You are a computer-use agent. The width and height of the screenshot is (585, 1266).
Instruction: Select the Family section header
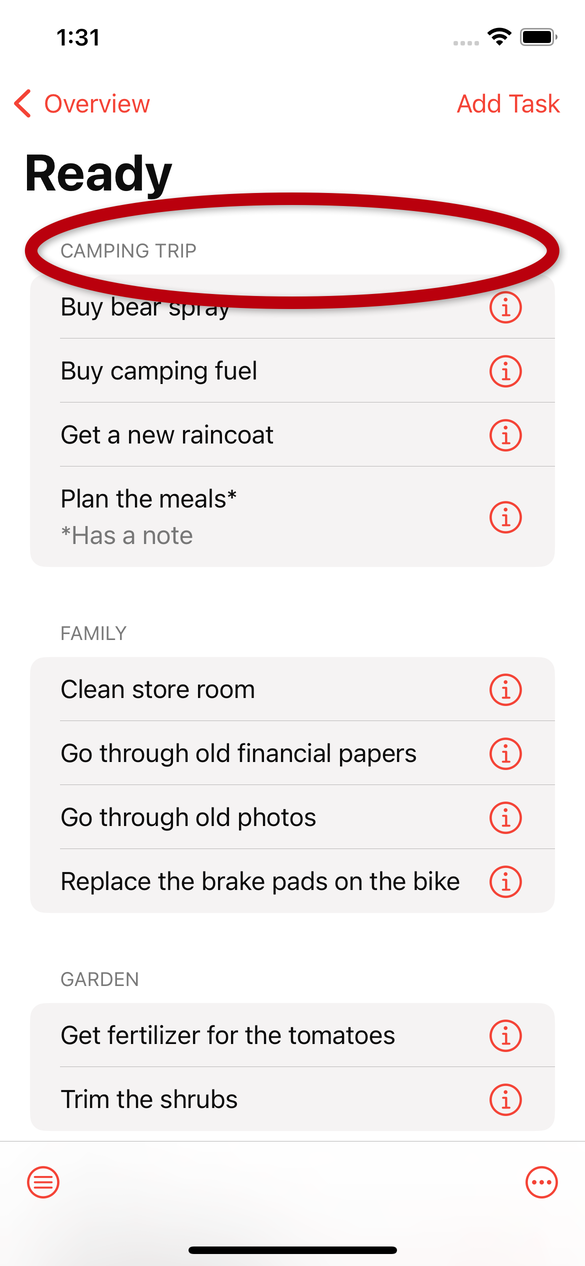93,633
